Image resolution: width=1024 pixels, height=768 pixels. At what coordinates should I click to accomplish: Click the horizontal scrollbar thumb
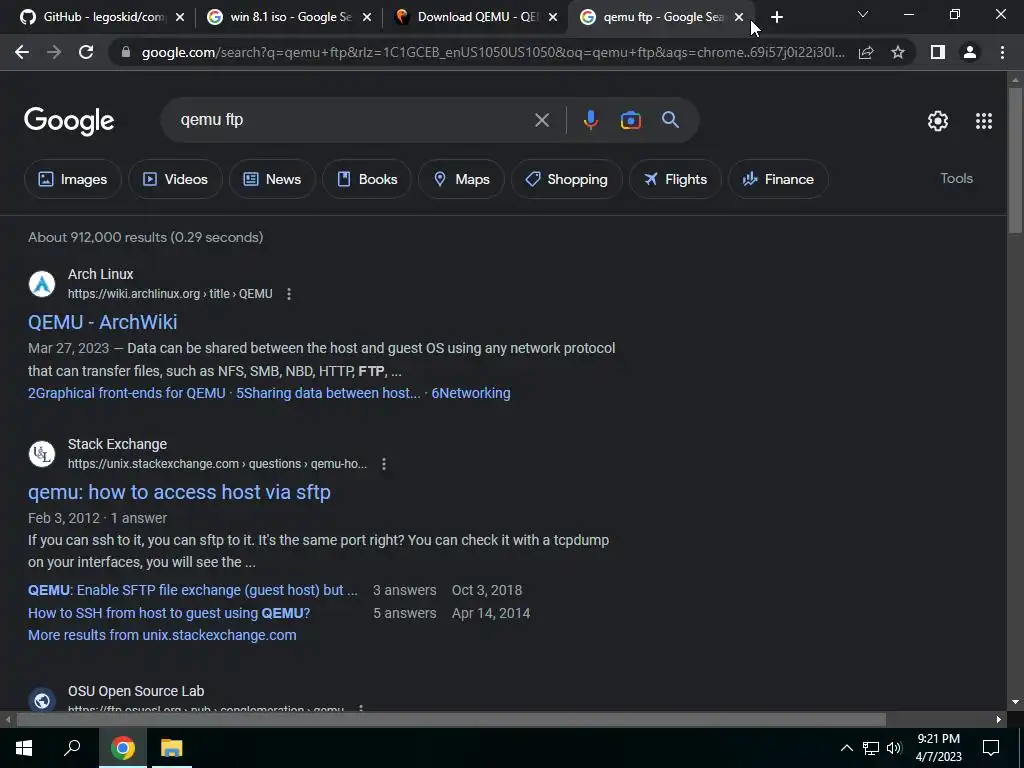[x=451, y=720]
